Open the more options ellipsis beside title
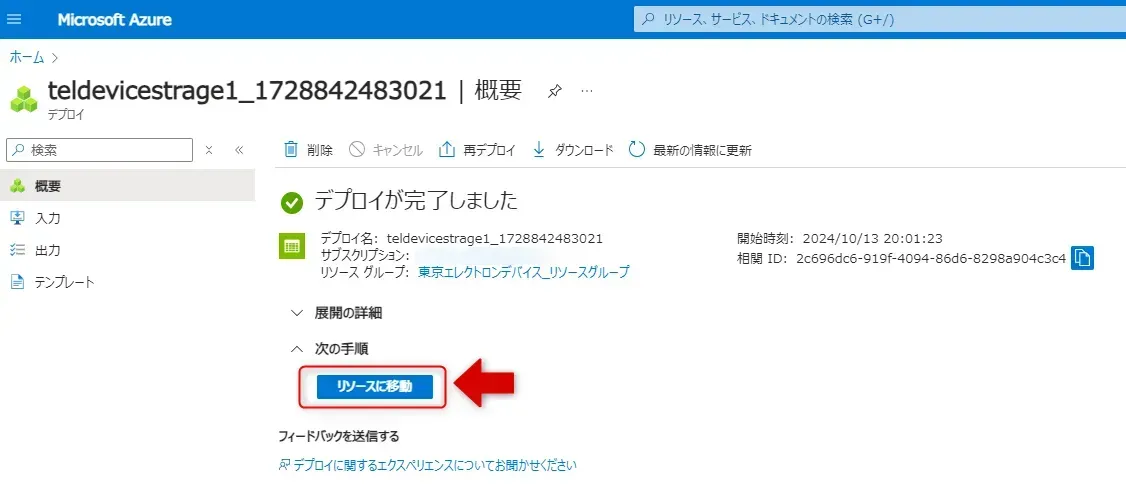 click(x=587, y=91)
